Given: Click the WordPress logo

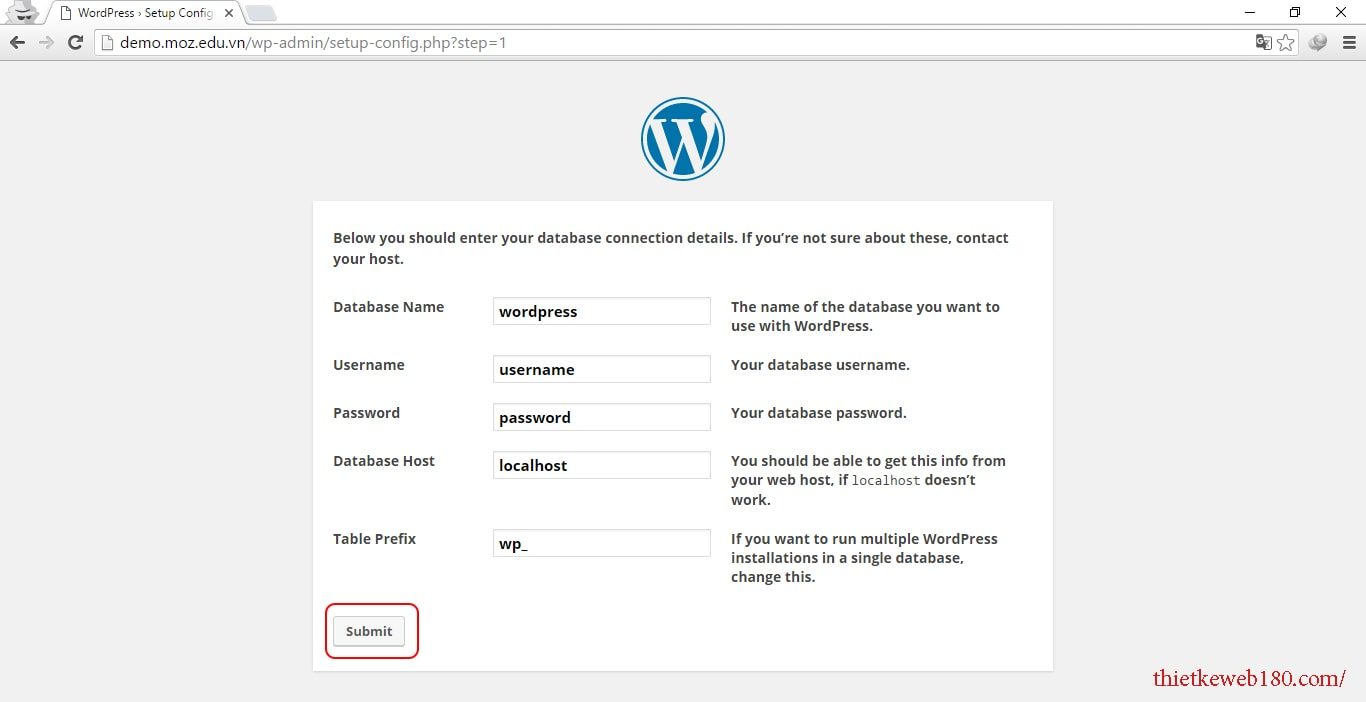Looking at the screenshot, I should (683, 138).
